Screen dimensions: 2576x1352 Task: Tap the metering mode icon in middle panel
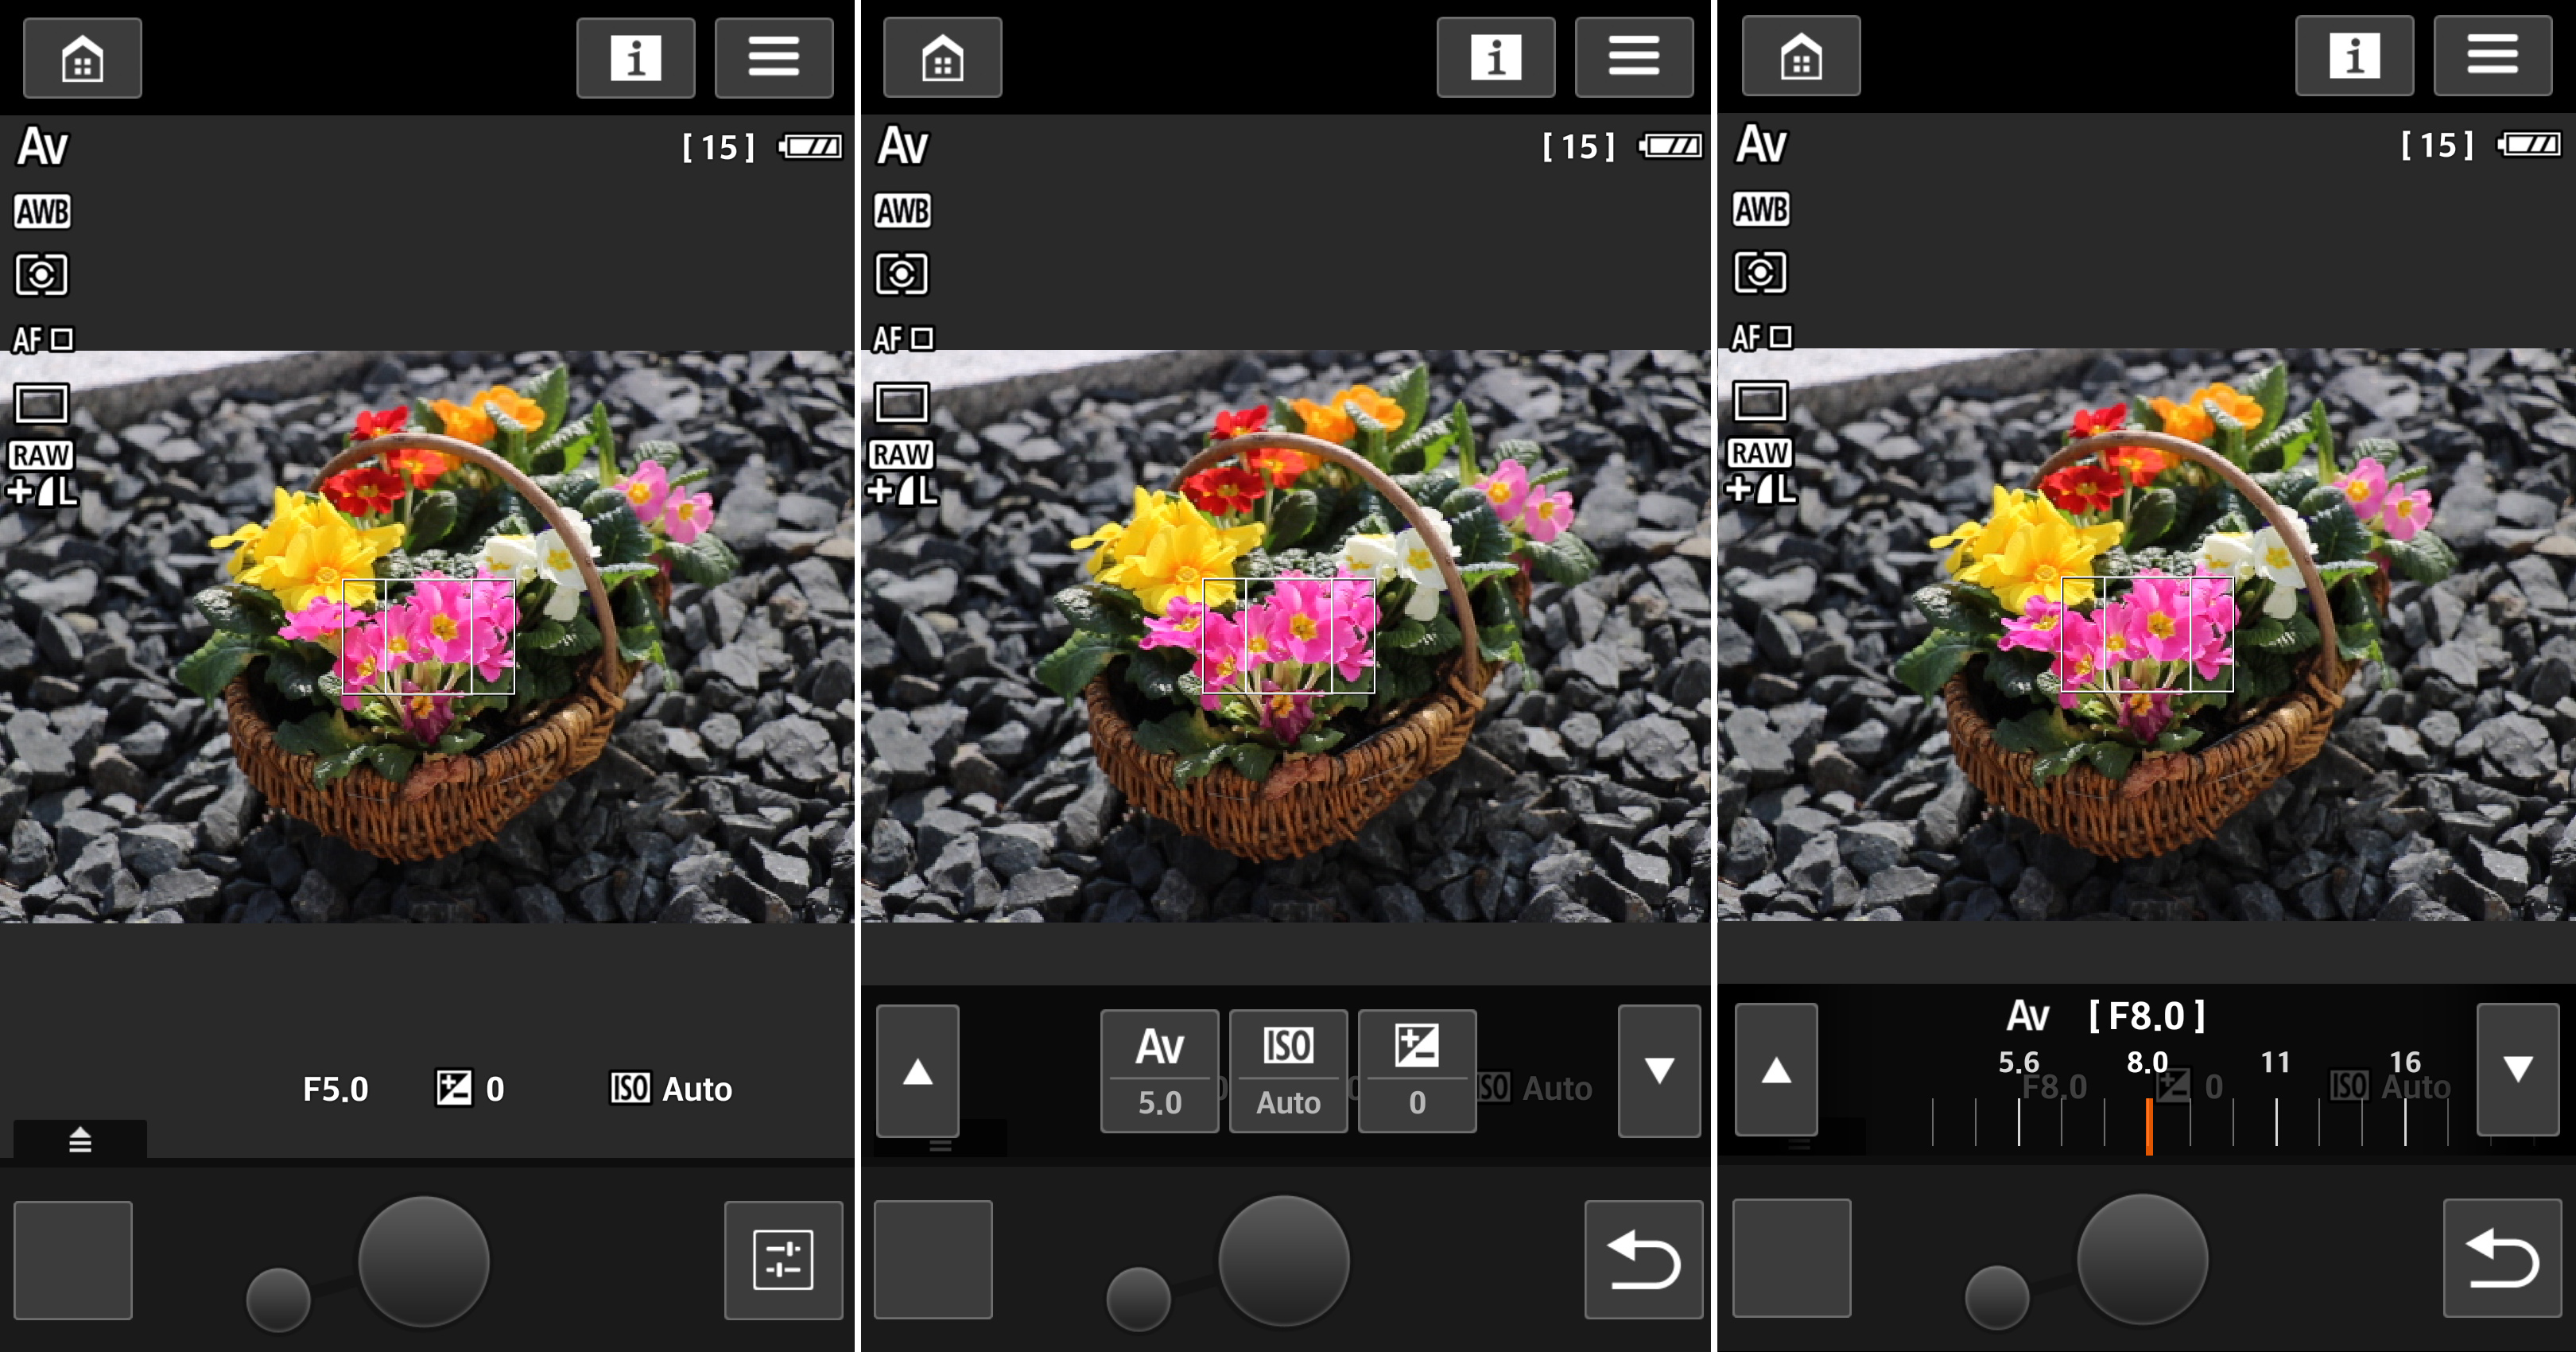tap(901, 273)
